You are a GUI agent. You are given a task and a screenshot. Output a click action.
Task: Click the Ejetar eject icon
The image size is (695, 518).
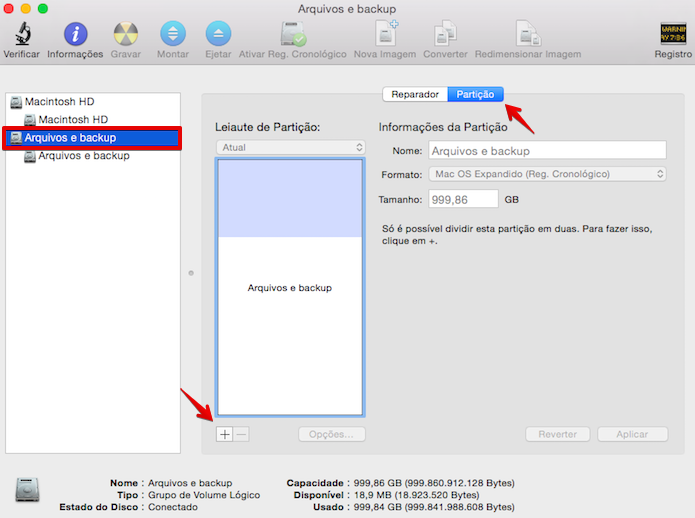(219, 34)
